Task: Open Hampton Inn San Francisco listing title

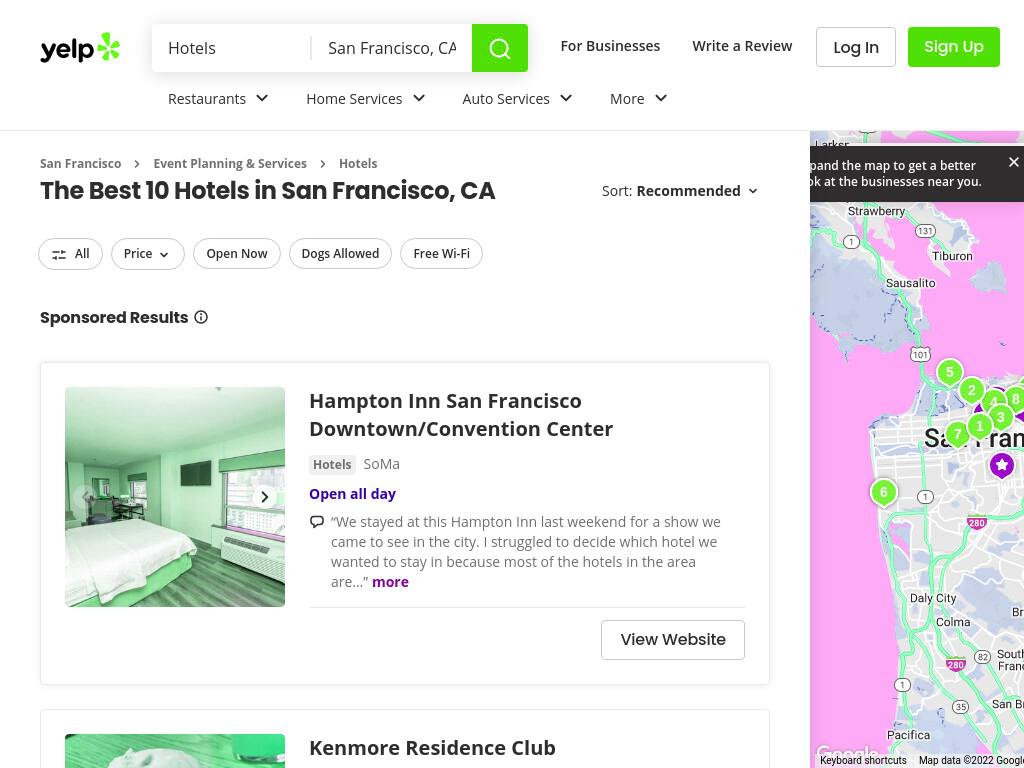Action: [x=461, y=415]
